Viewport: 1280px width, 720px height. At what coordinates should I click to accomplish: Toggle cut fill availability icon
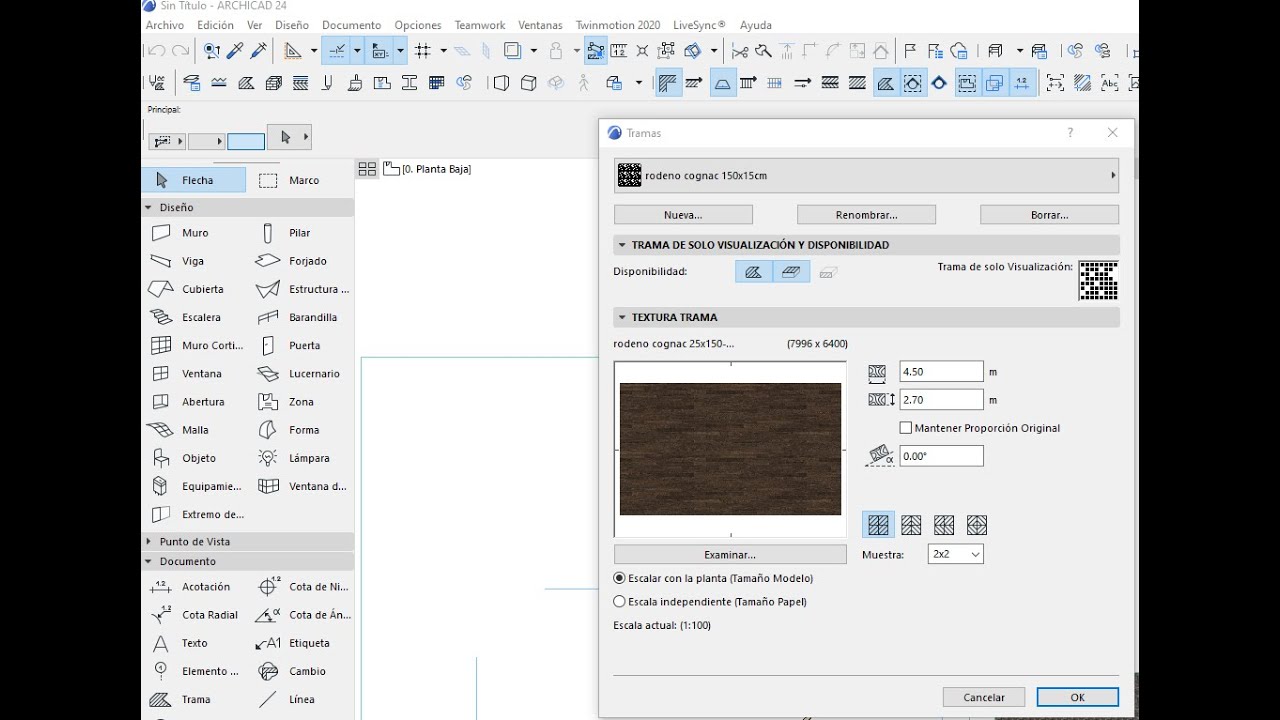point(828,271)
